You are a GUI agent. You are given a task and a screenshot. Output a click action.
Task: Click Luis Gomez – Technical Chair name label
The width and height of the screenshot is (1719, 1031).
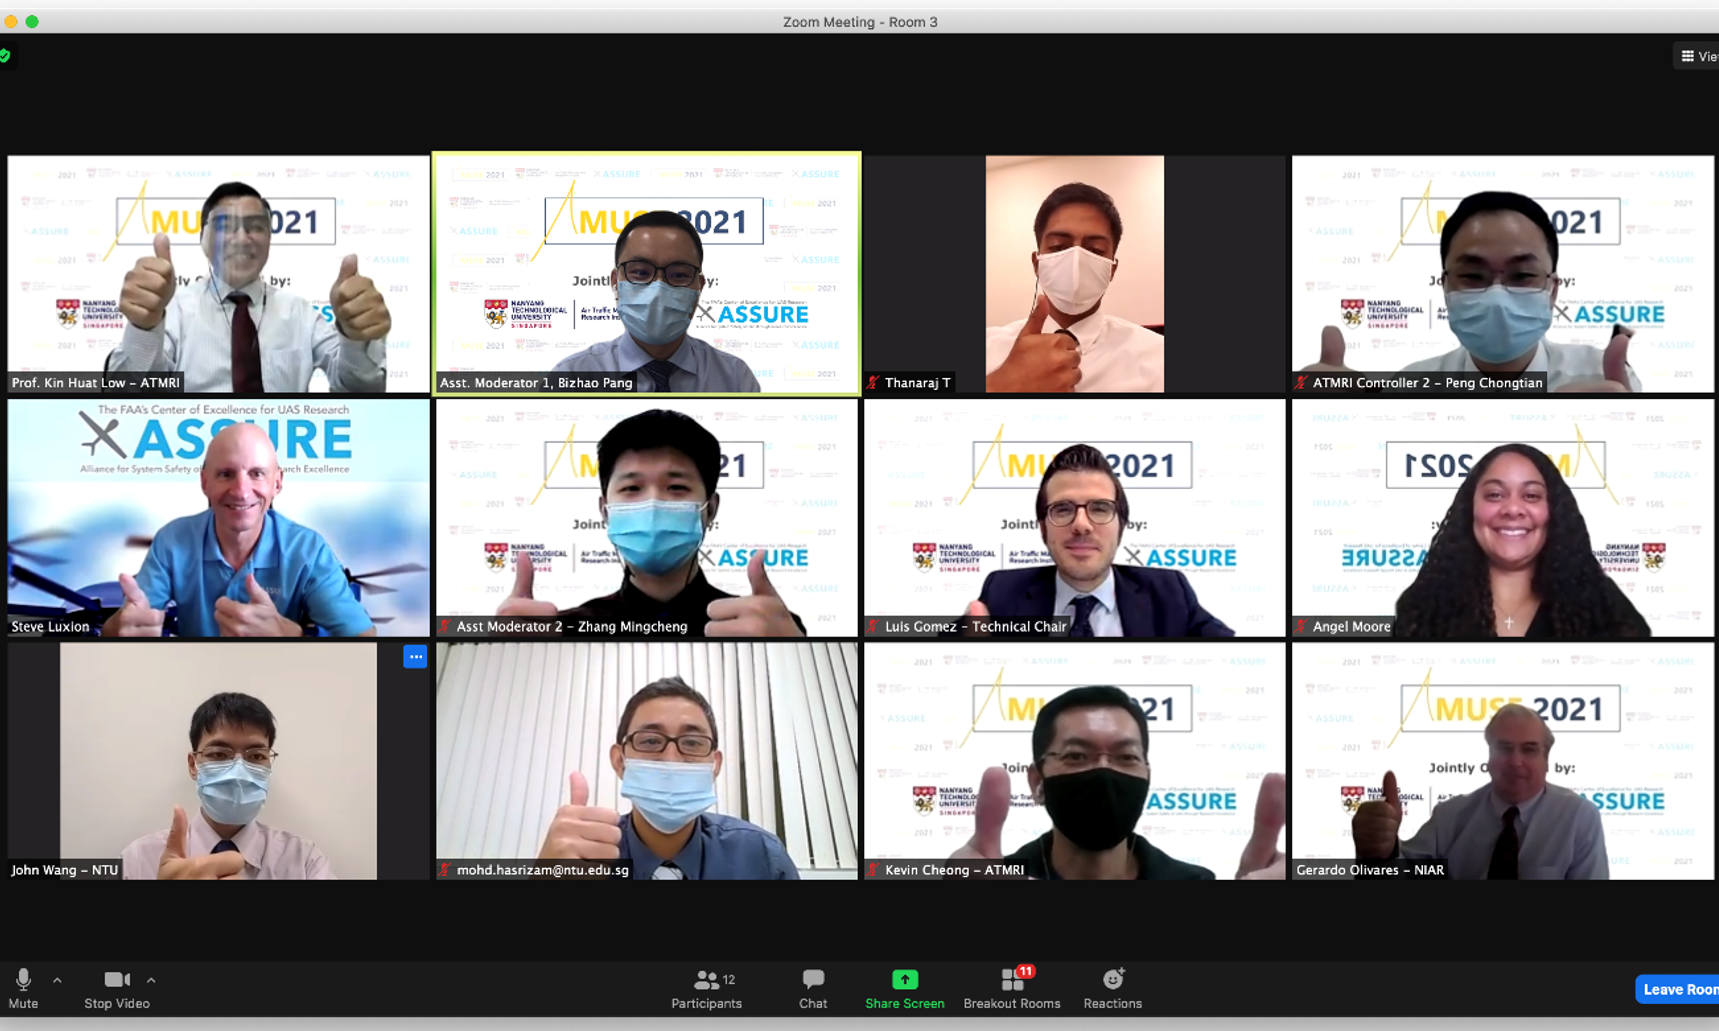(x=974, y=627)
